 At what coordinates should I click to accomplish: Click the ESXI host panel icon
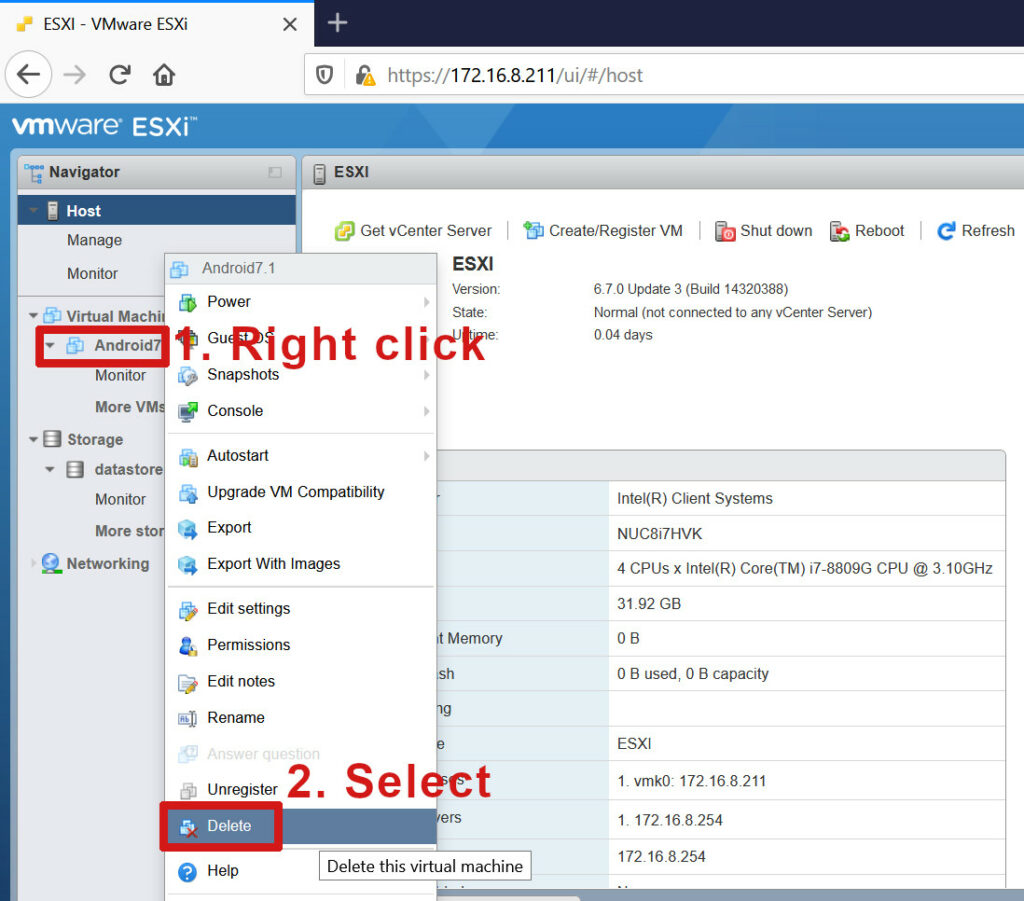tap(319, 174)
